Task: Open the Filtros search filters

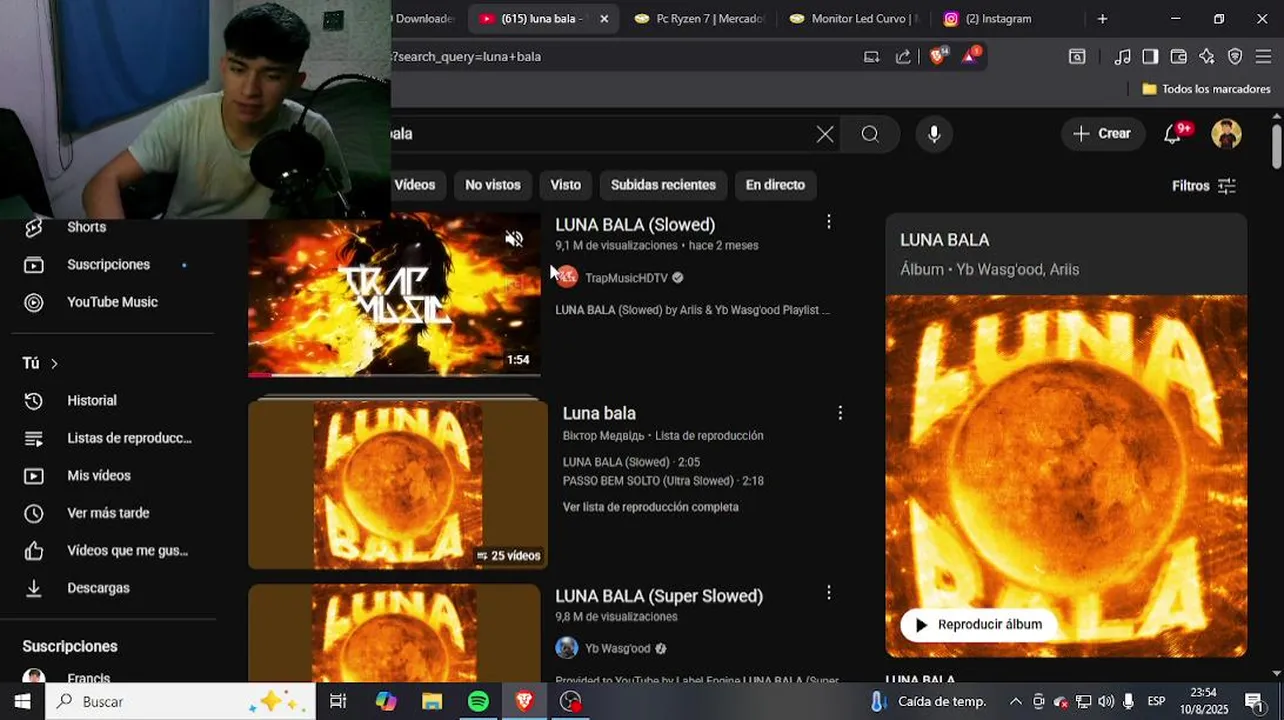Action: pyautogui.click(x=1204, y=186)
